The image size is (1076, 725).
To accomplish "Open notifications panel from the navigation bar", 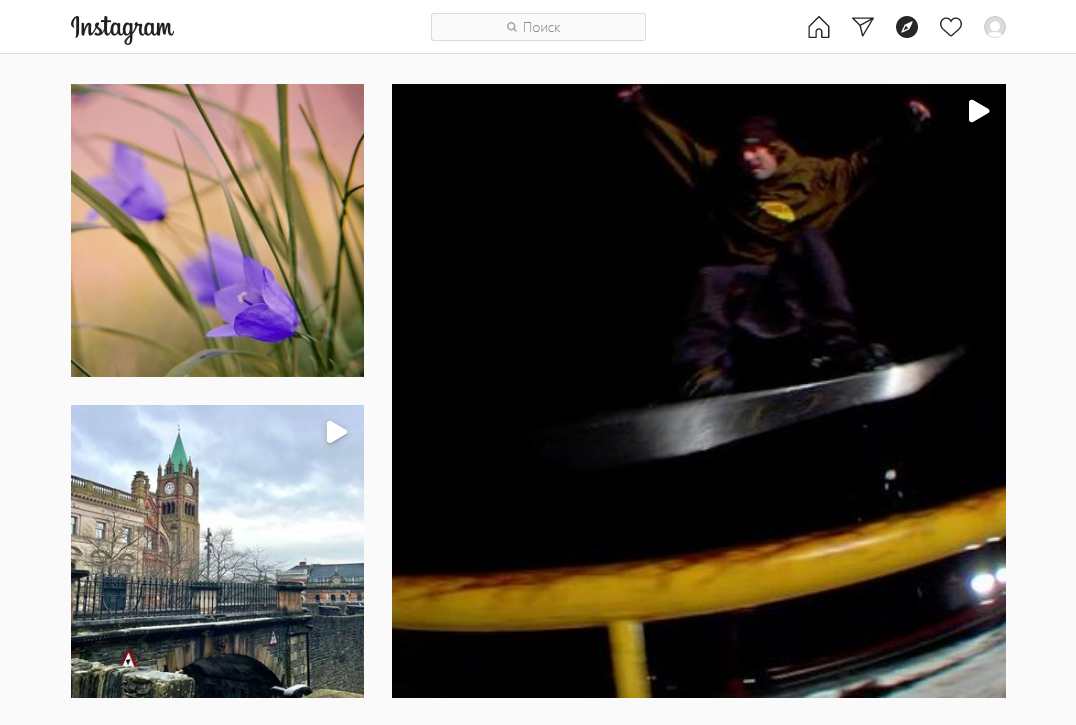I will coord(950,27).
